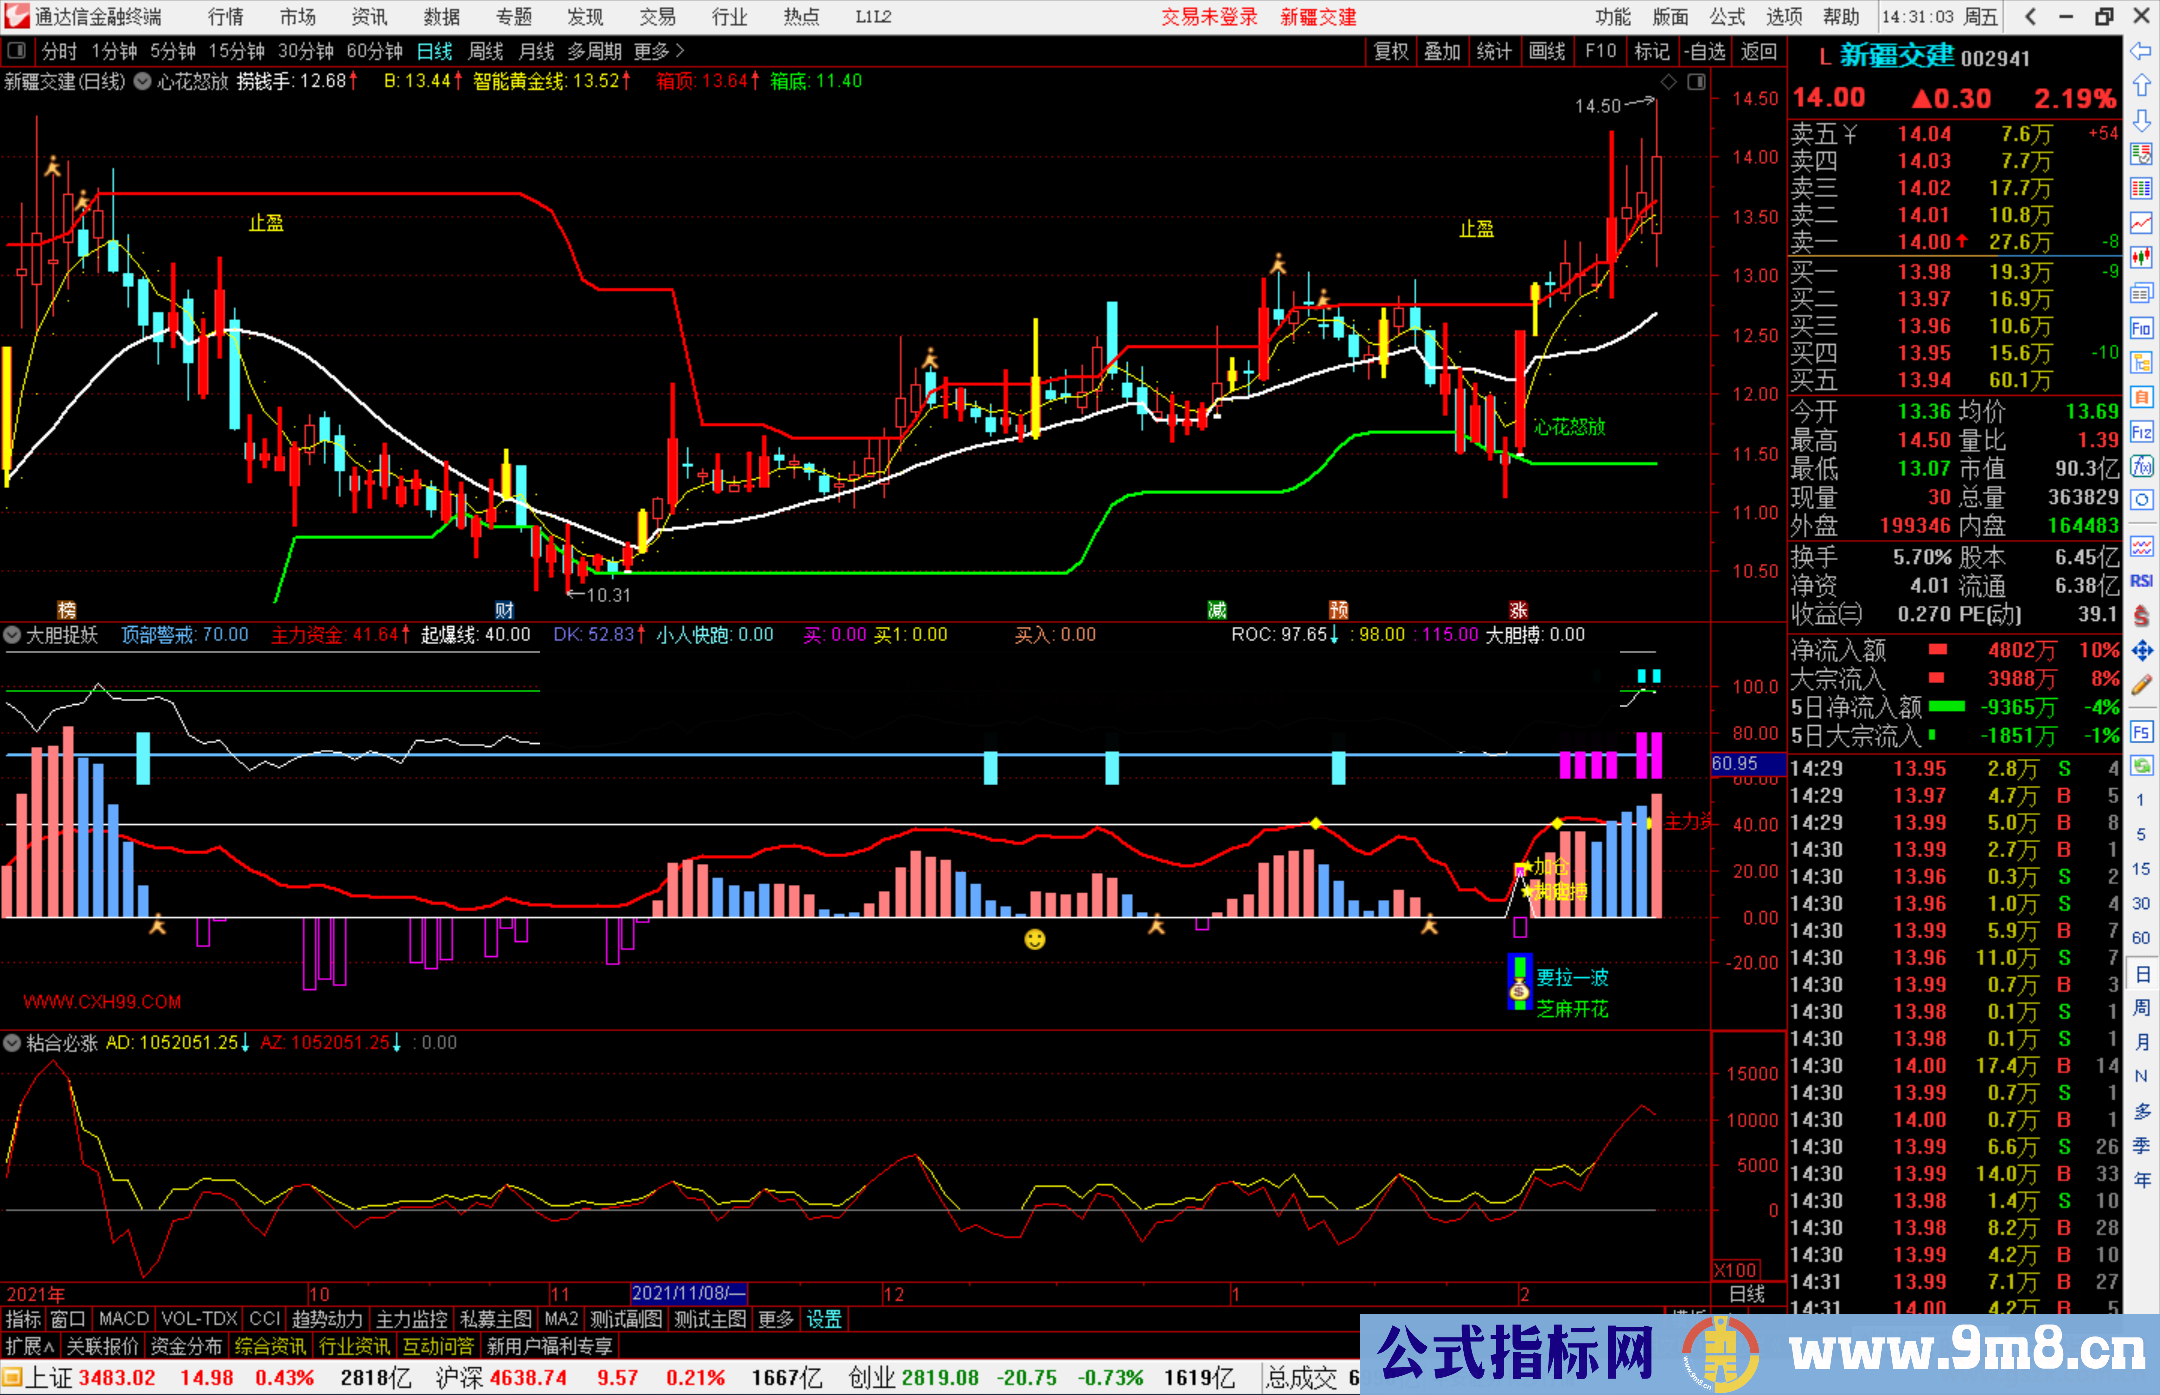
Task: Click the 交易未登录 login link
Action: (x=1209, y=17)
